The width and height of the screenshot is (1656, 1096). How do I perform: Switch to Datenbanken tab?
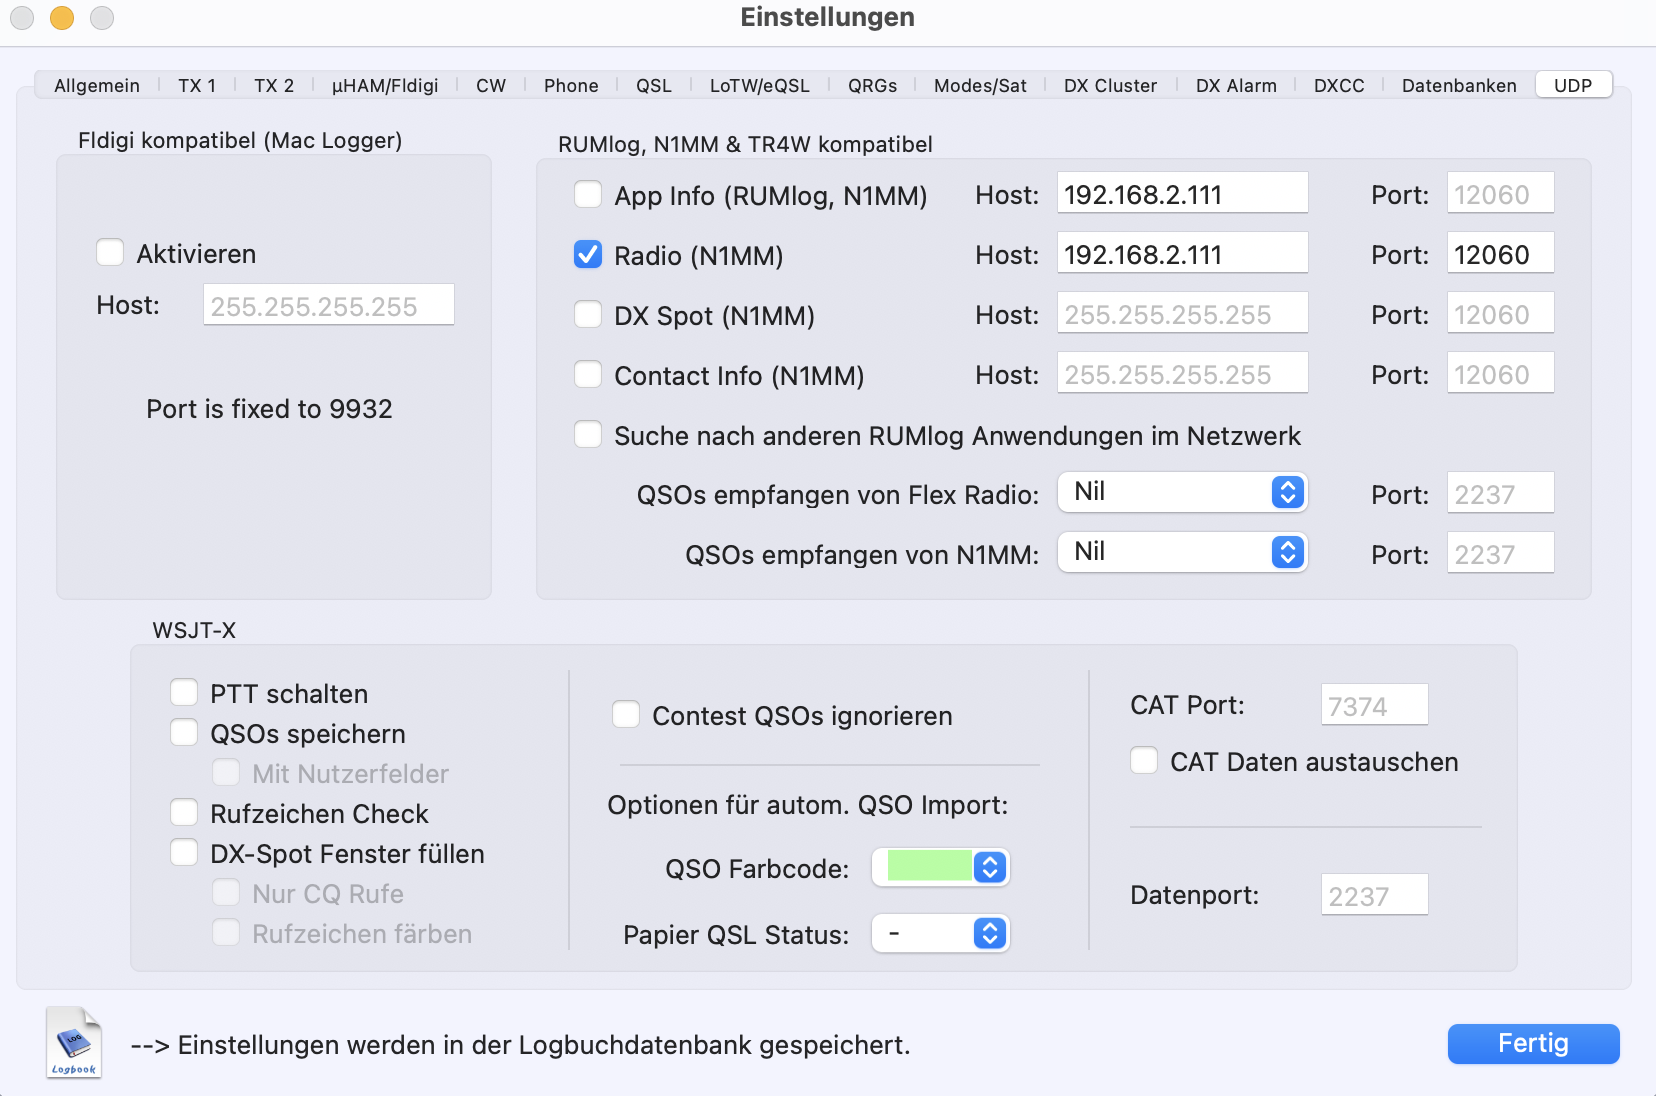pyautogui.click(x=1459, y=85)
